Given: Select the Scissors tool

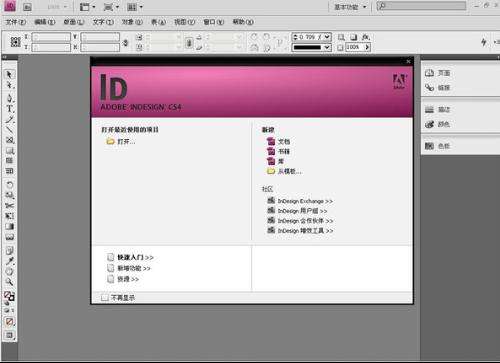Looking at the screenshot, I should 9,205.
